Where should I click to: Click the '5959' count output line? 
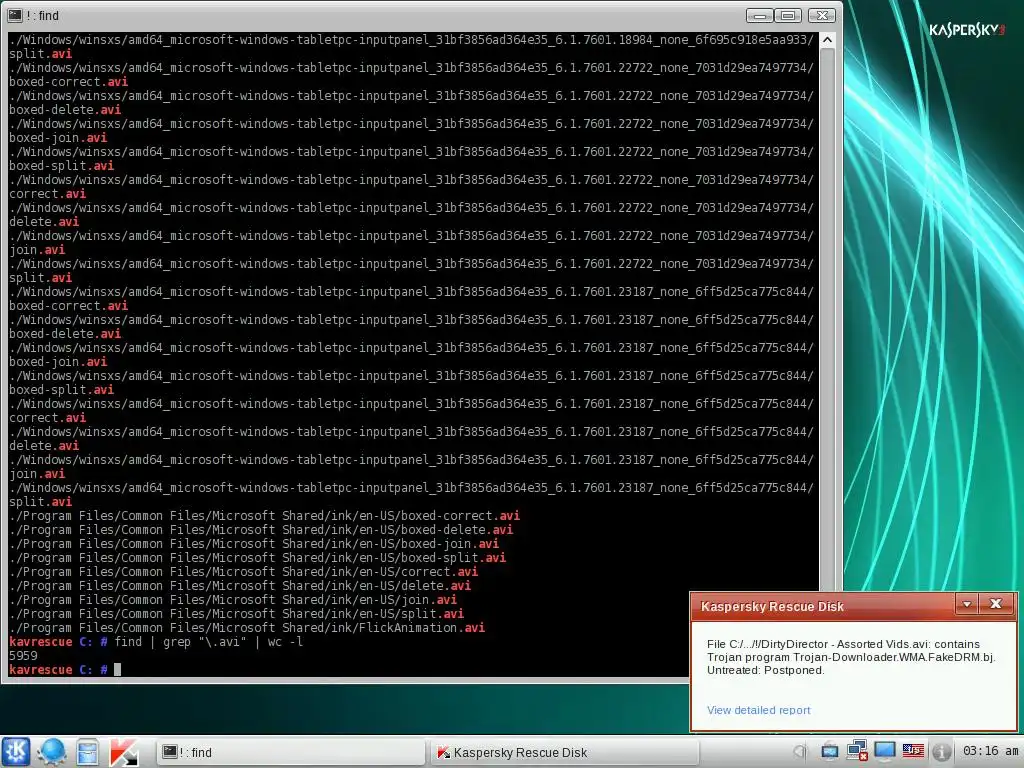pos(23,656)
